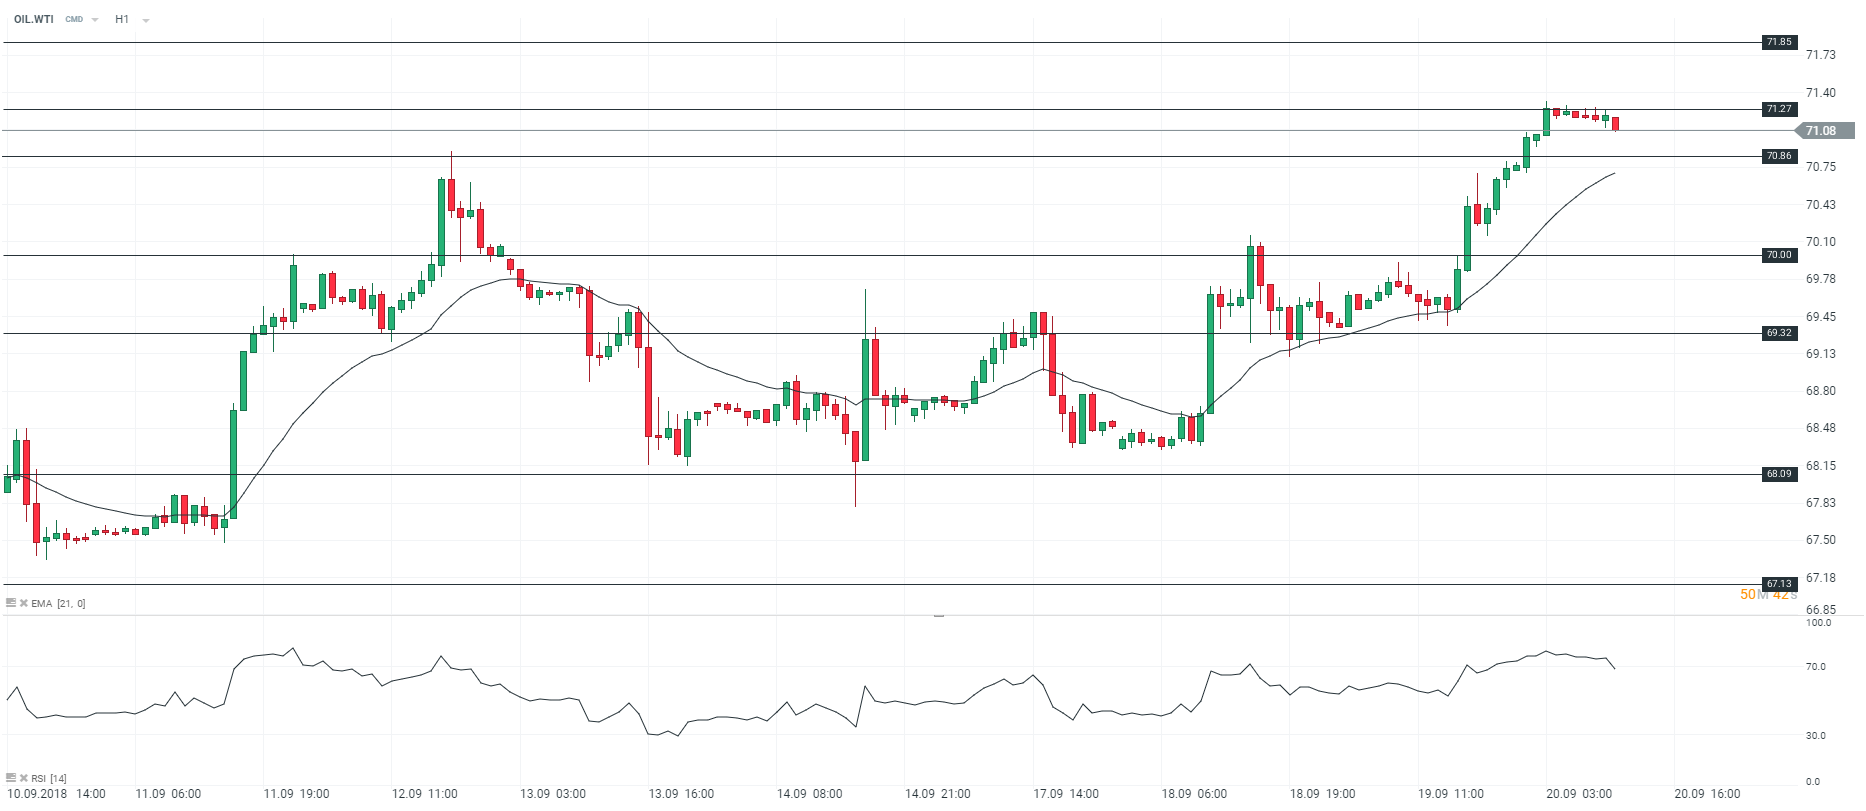This screenshot has width=1866, height=811.
Task: Select the 70.86 horizontal line label
Action: click(x=1779, y=156)
